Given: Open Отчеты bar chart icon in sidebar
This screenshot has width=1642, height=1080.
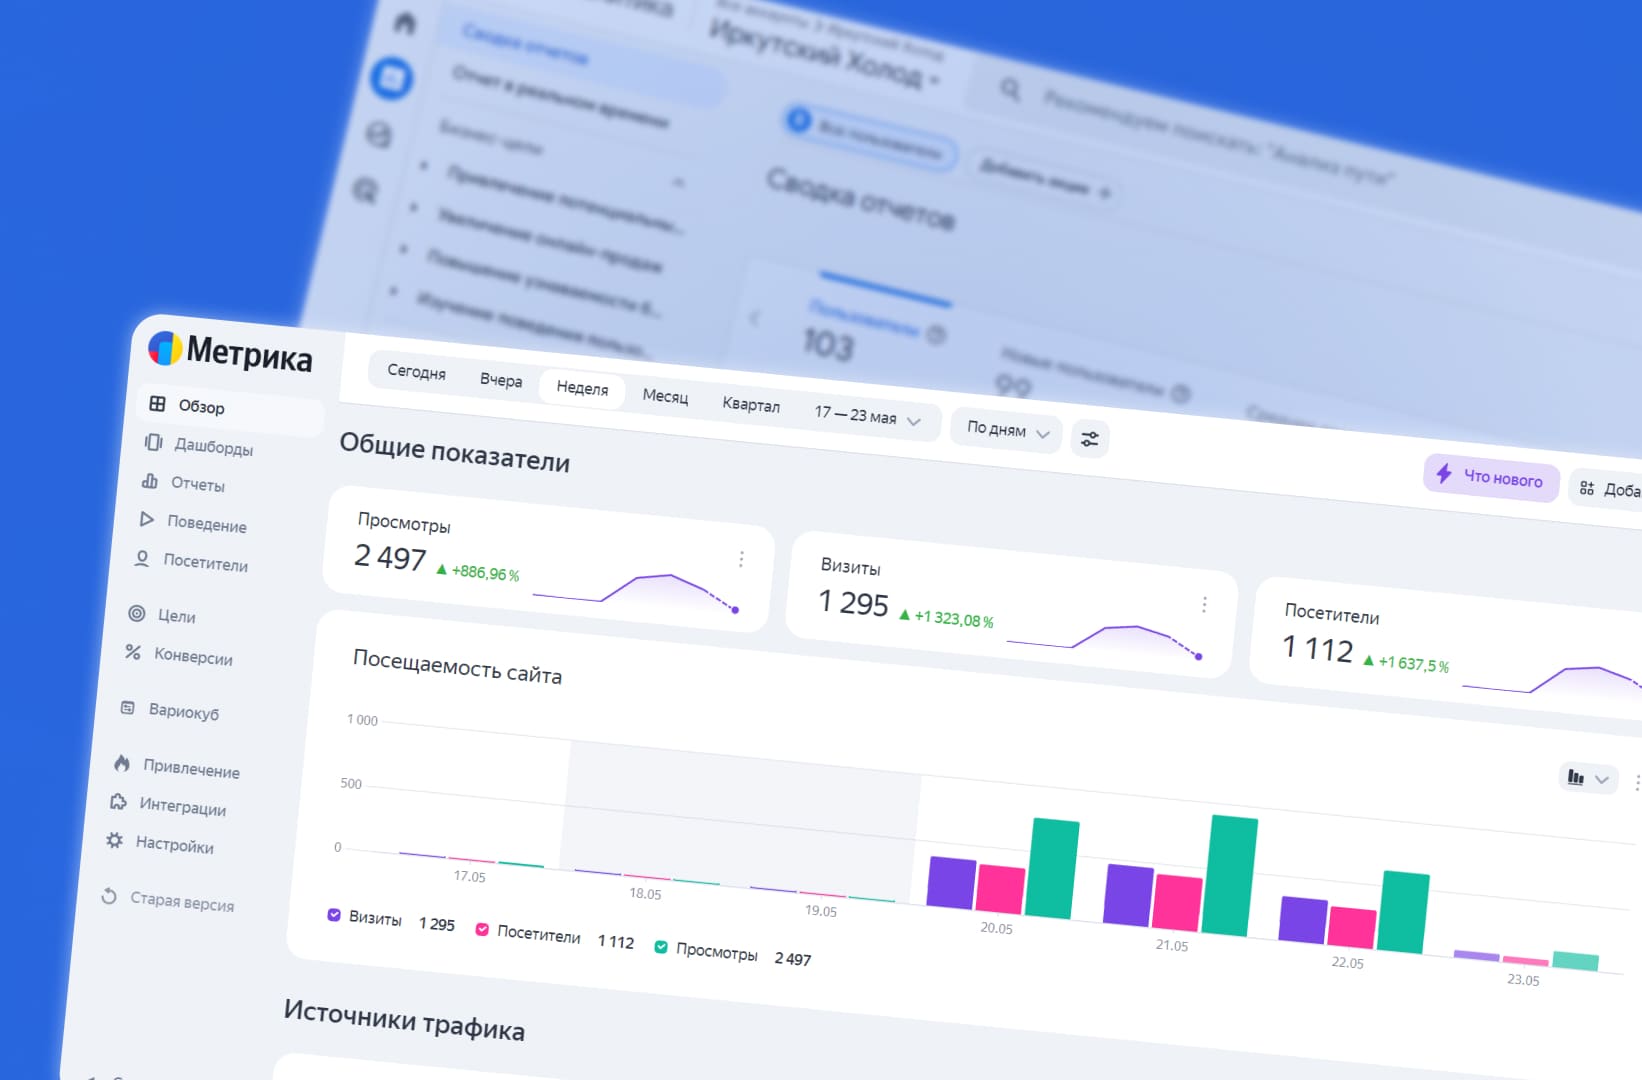Looking at the screenshot, I should click(150, 481).
